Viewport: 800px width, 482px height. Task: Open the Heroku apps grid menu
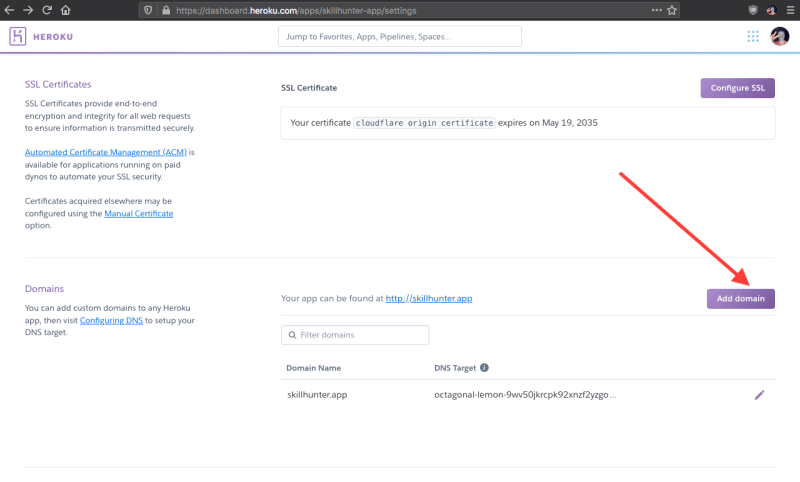(753, 36)
